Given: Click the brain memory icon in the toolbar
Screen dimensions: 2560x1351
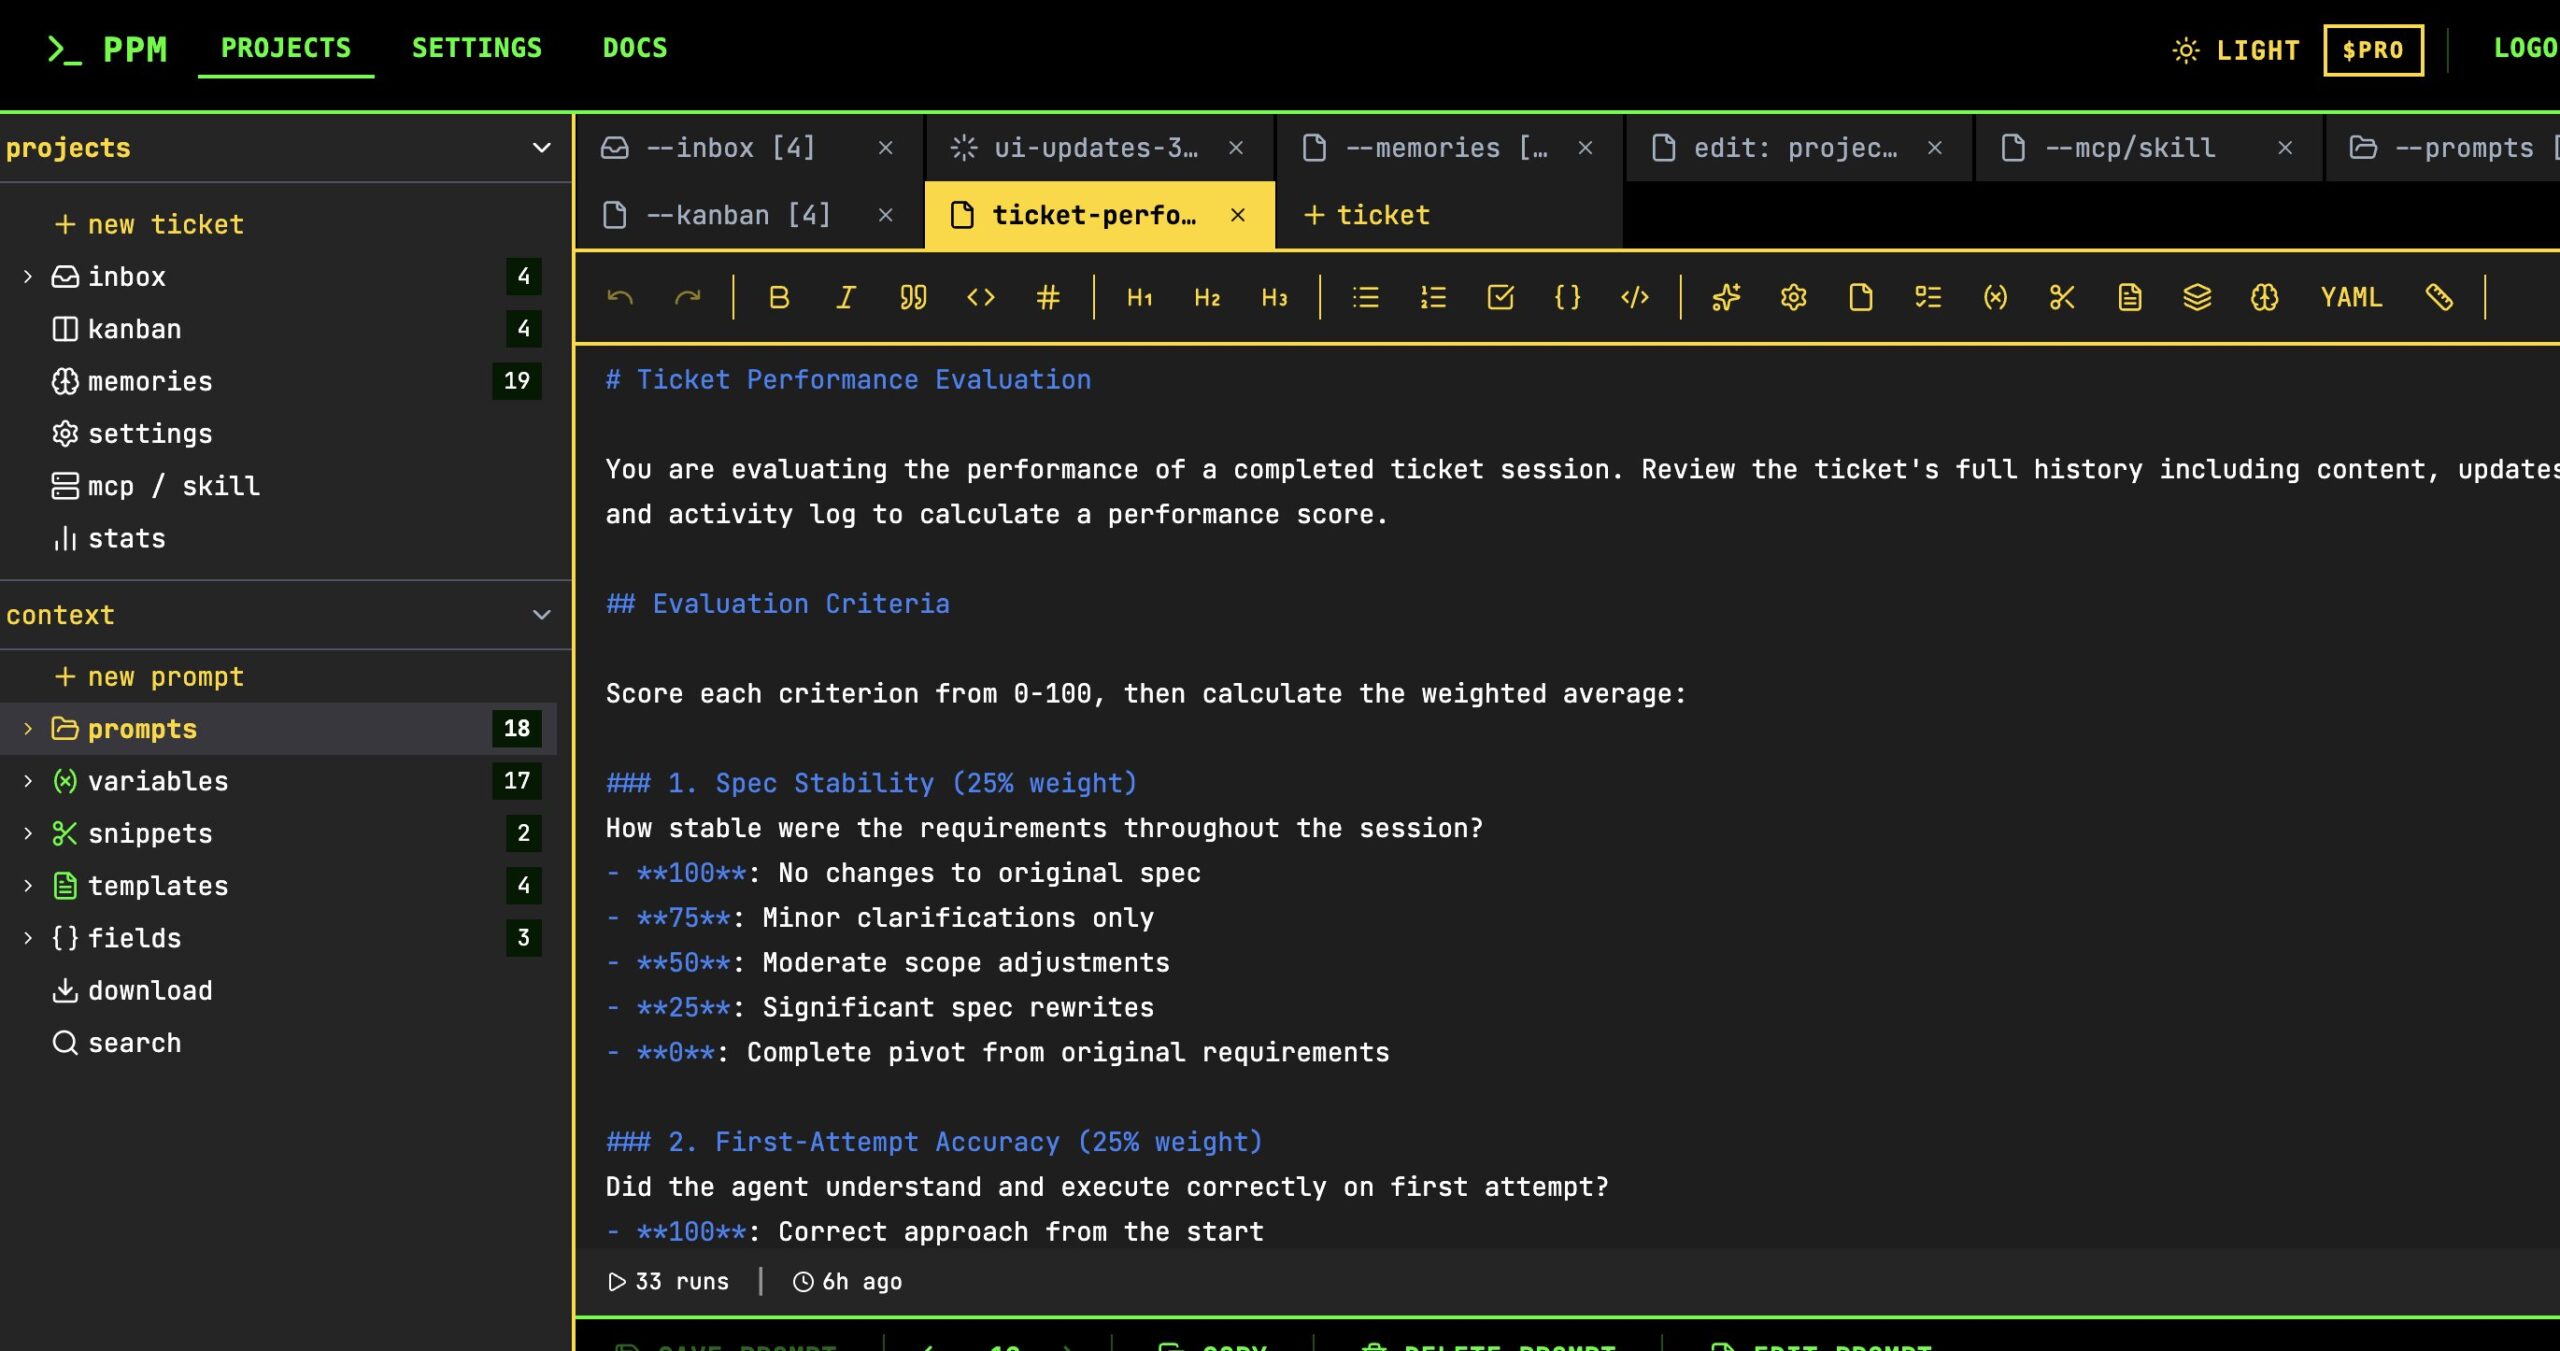Looking at the screenshot, I should point(2265,297).
